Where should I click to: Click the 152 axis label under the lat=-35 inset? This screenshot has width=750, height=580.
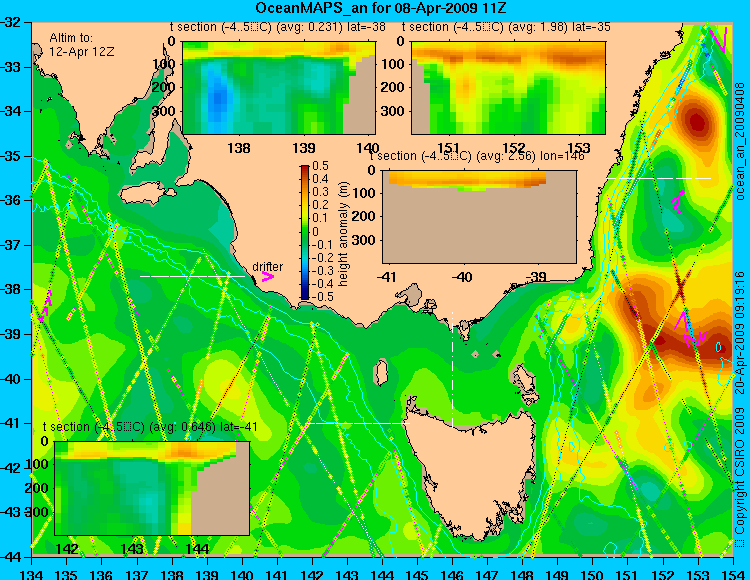click(x=514, y=148)
